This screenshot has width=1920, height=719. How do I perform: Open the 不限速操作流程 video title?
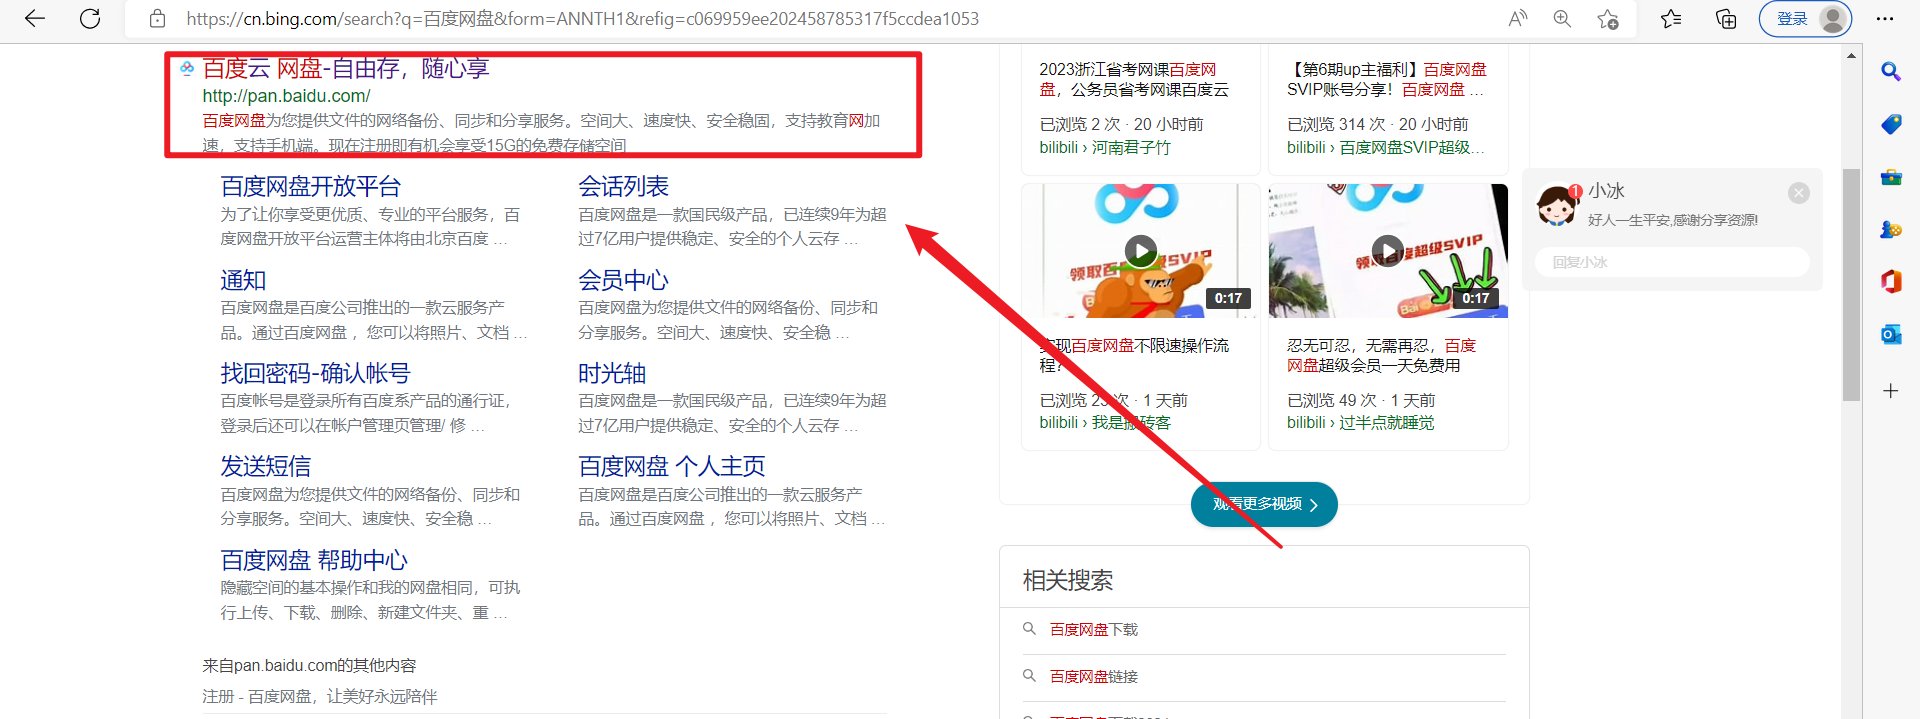(x=1134, y=355)
